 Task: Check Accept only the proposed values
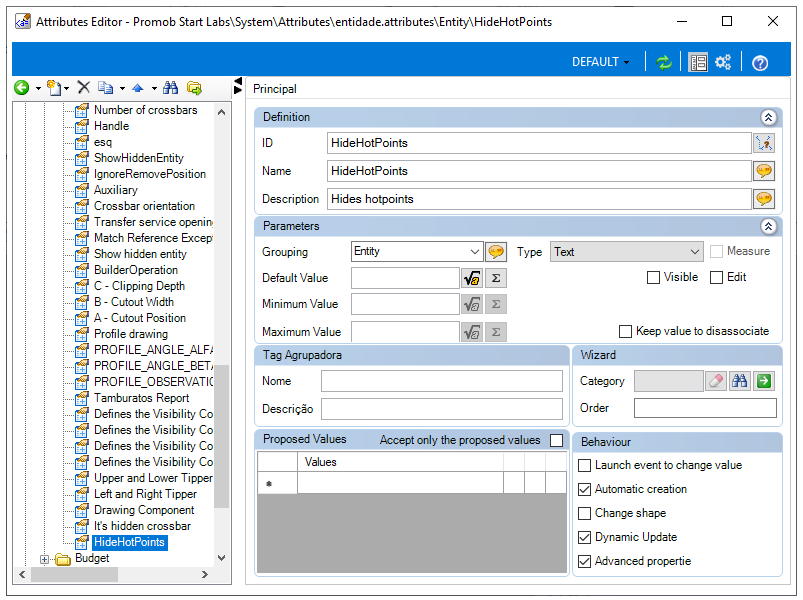(x=556, y=440)
